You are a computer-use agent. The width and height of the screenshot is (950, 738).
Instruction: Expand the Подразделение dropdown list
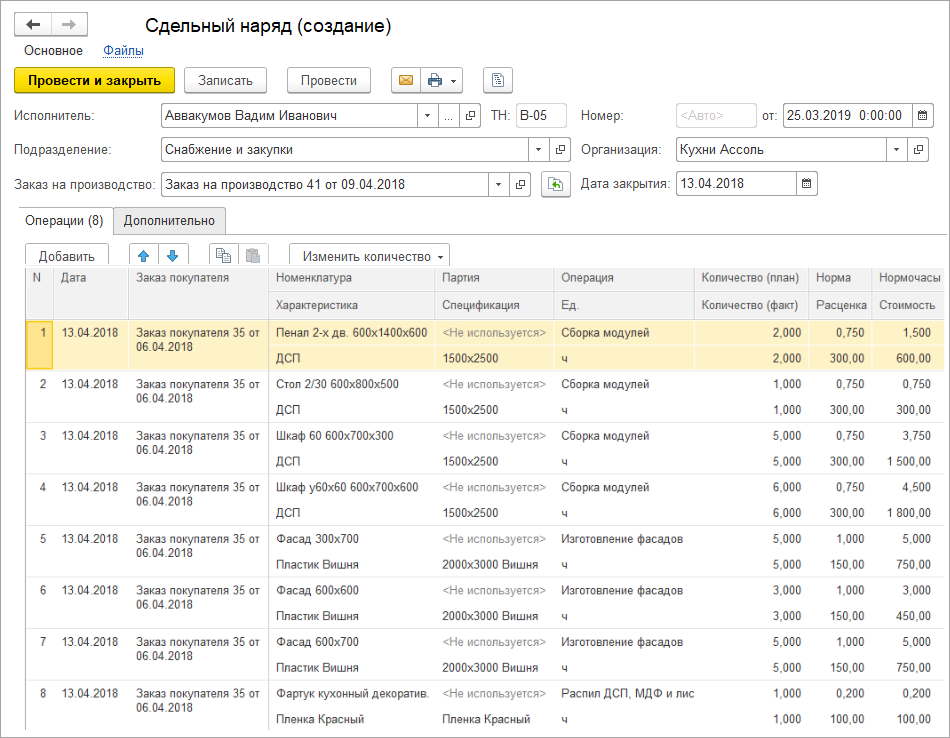click(x=540, y=150)
